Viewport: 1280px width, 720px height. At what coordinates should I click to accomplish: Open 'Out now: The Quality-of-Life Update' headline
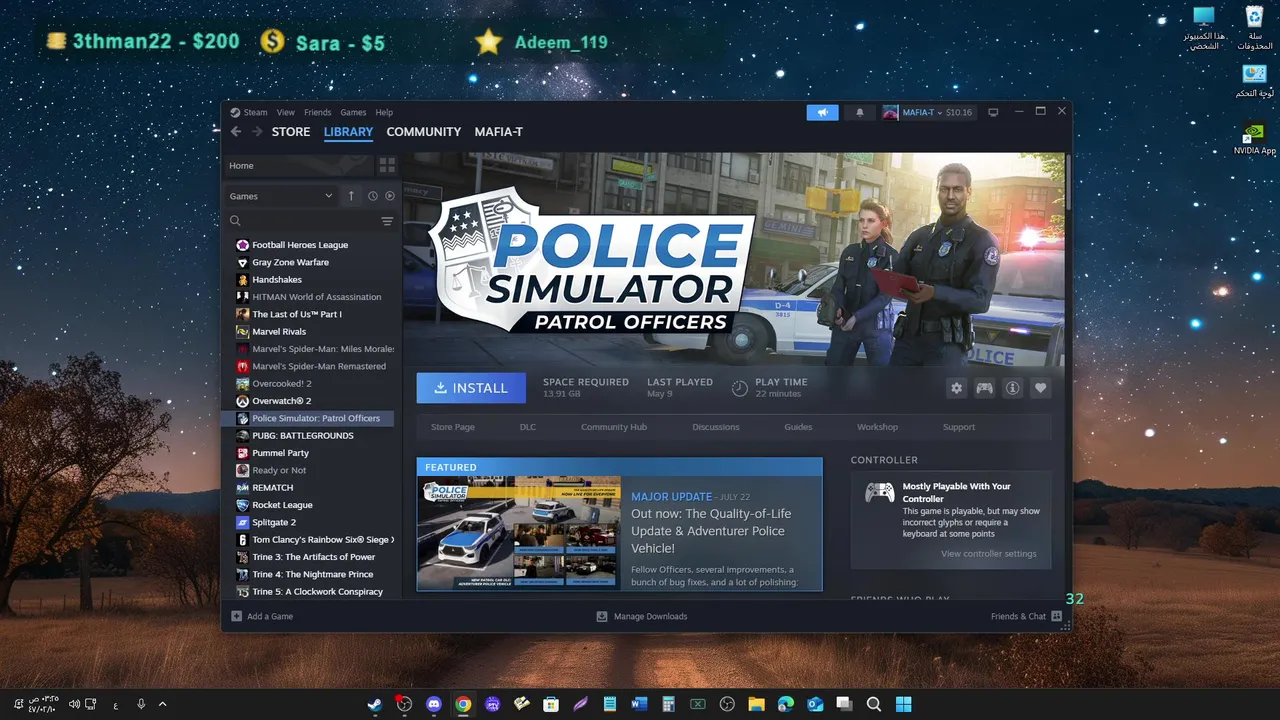711,531
